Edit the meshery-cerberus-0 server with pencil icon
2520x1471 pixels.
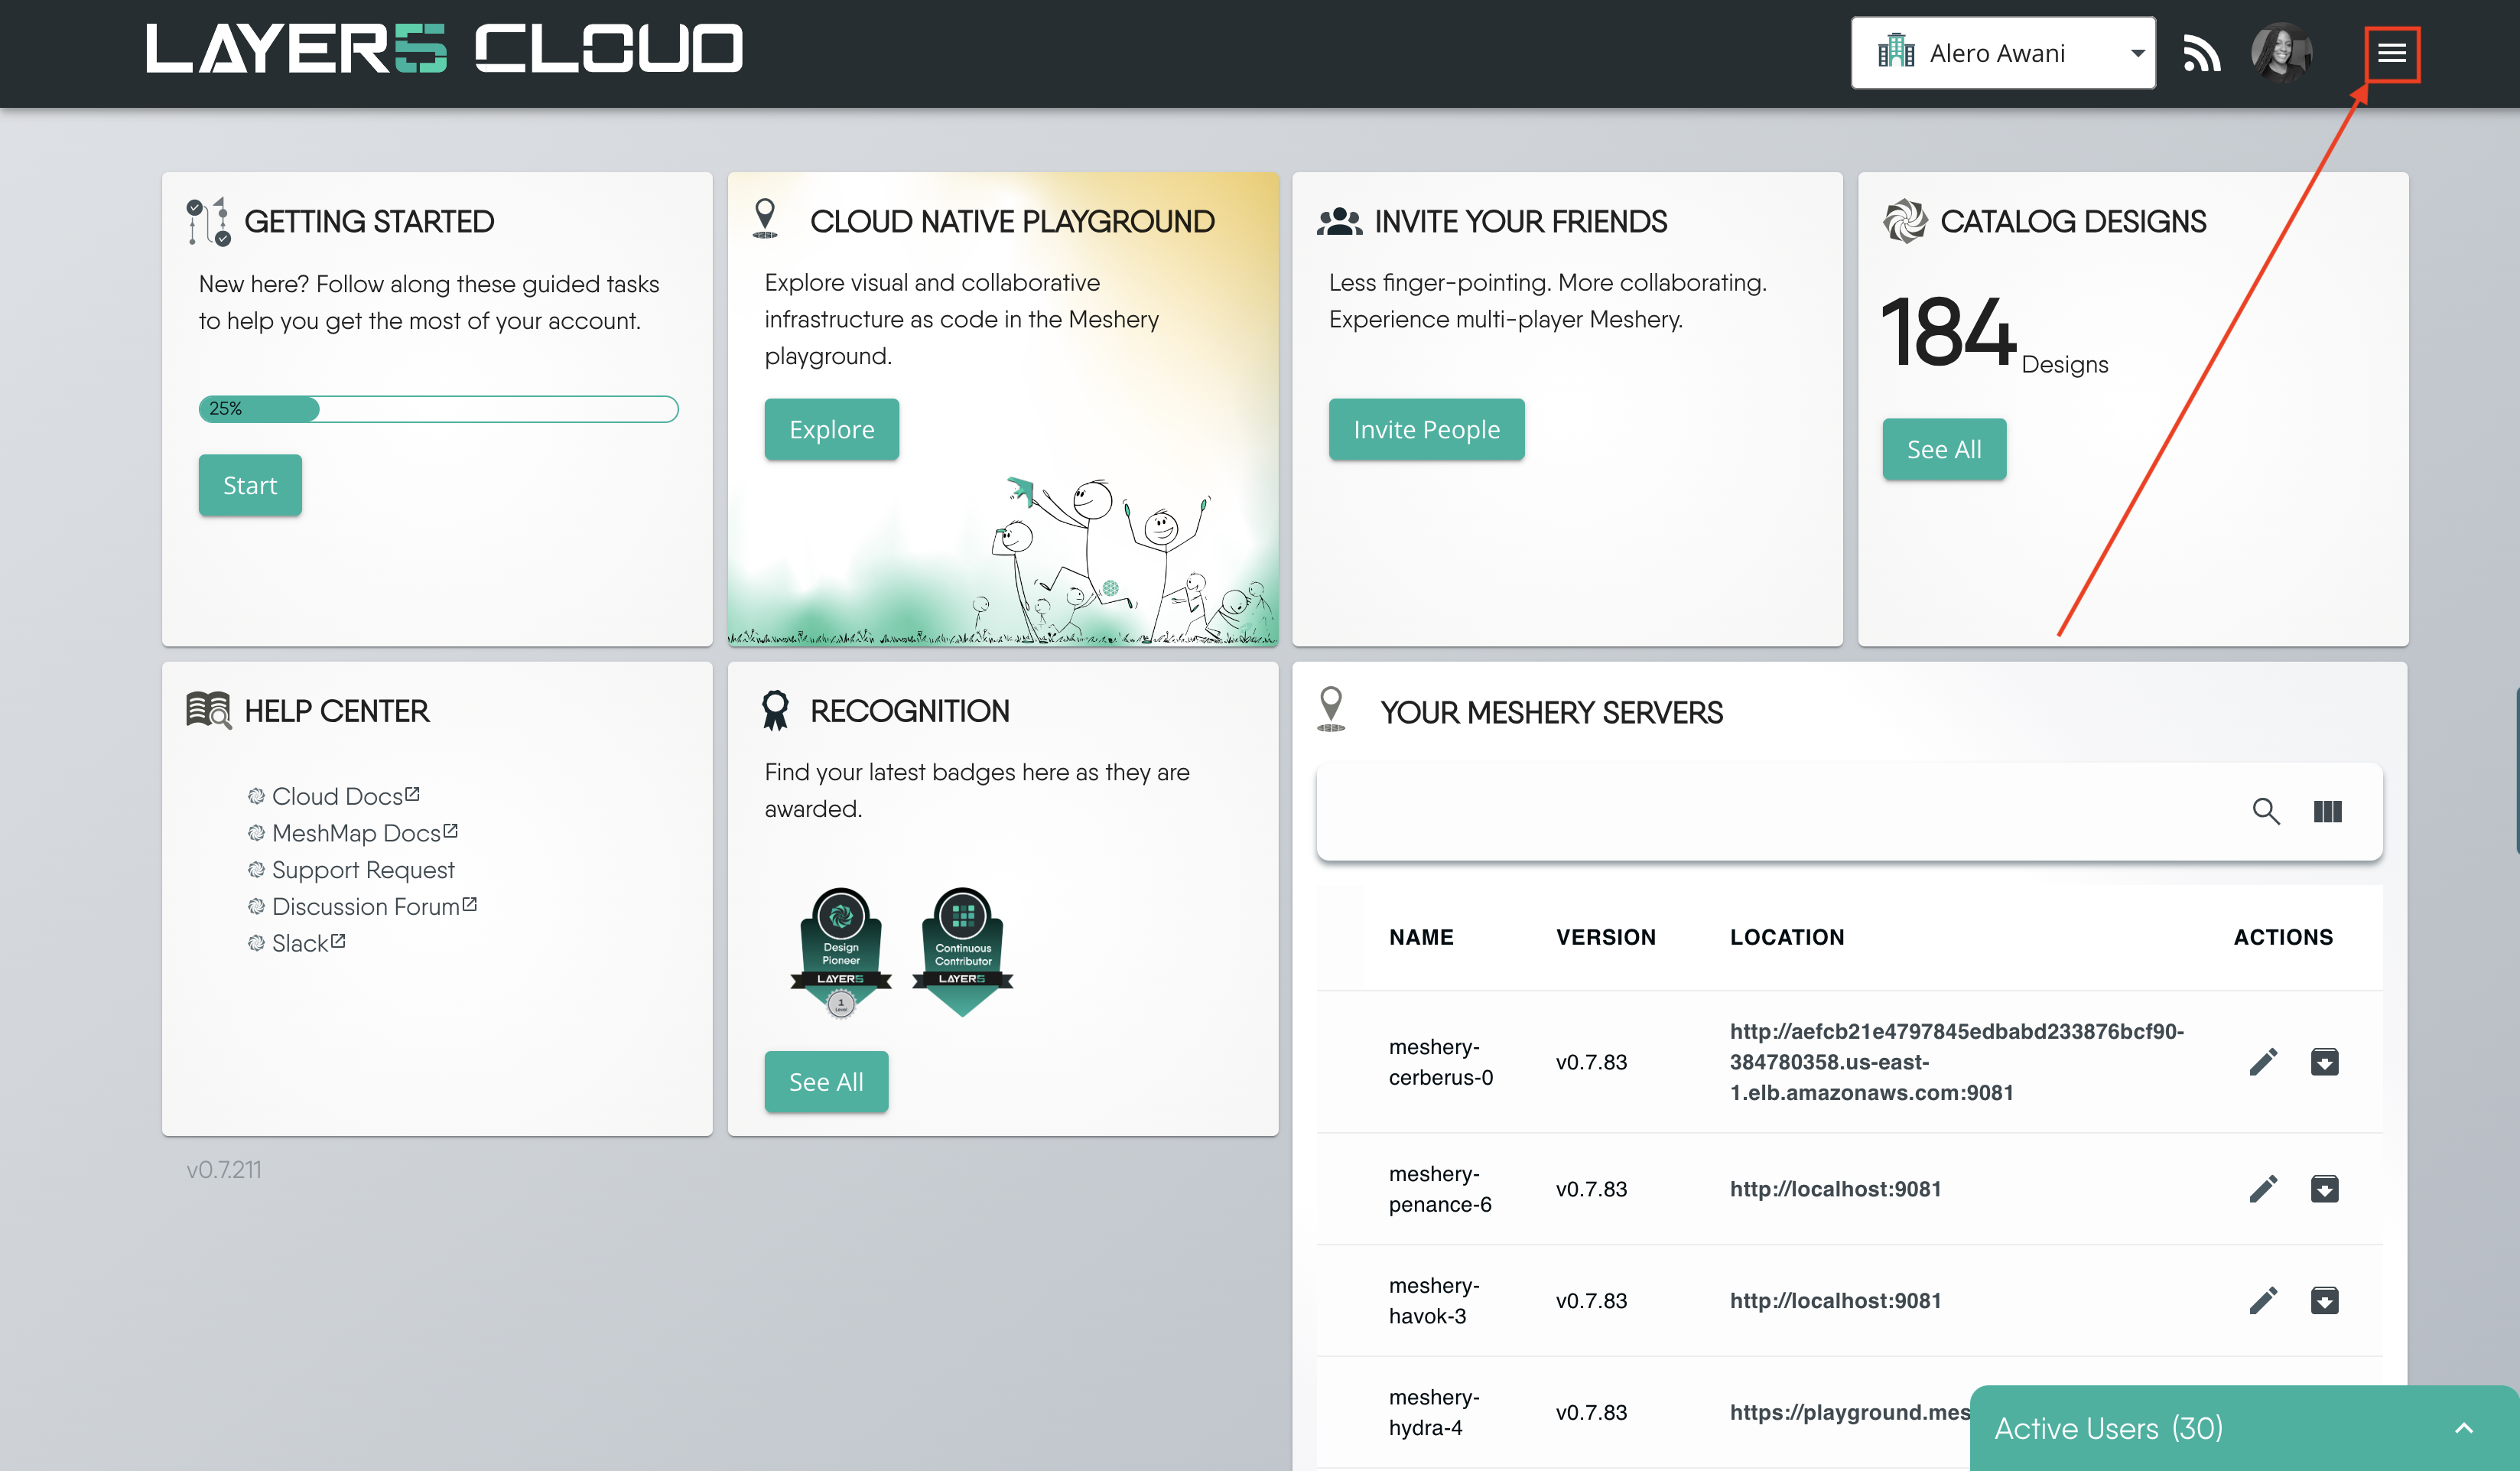pyautogui.click(x=2263, y=1061)
